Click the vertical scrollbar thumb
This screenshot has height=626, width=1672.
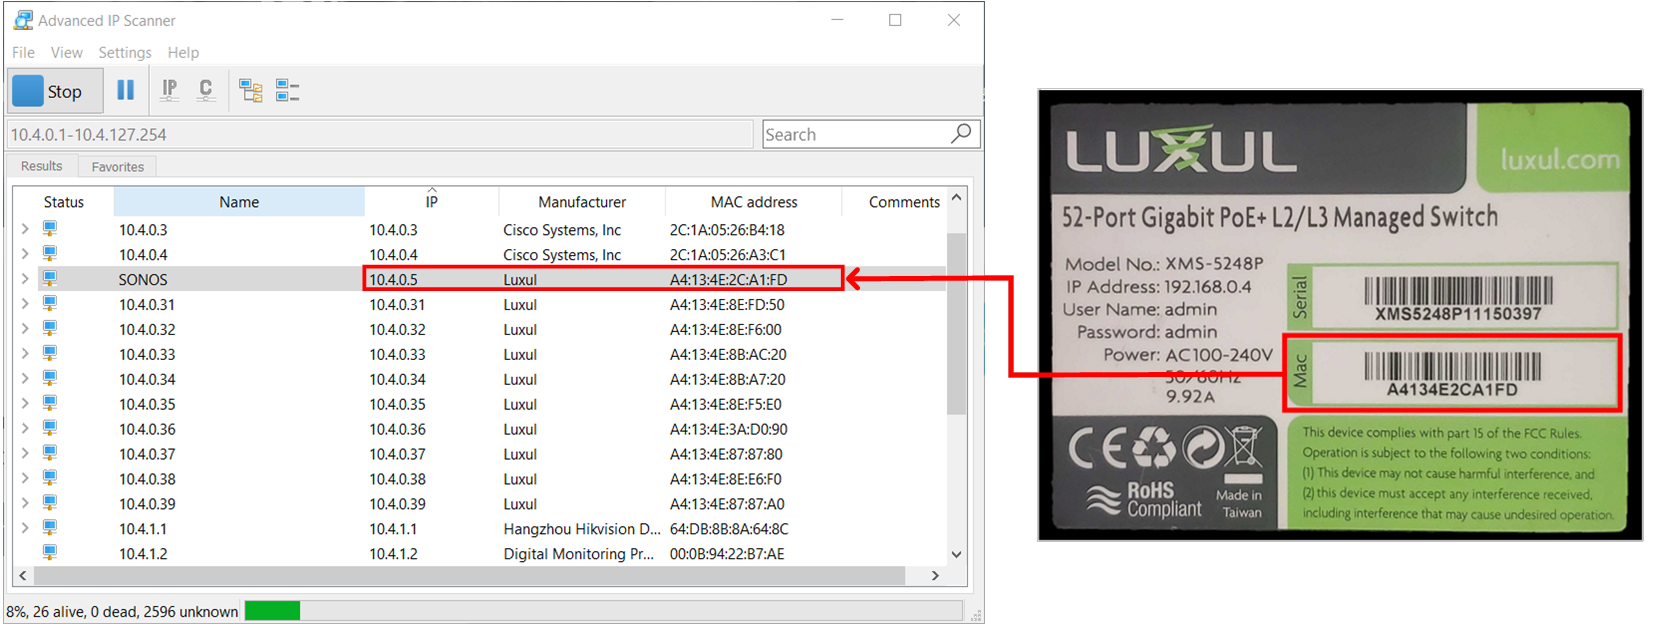tap(956, 323)
